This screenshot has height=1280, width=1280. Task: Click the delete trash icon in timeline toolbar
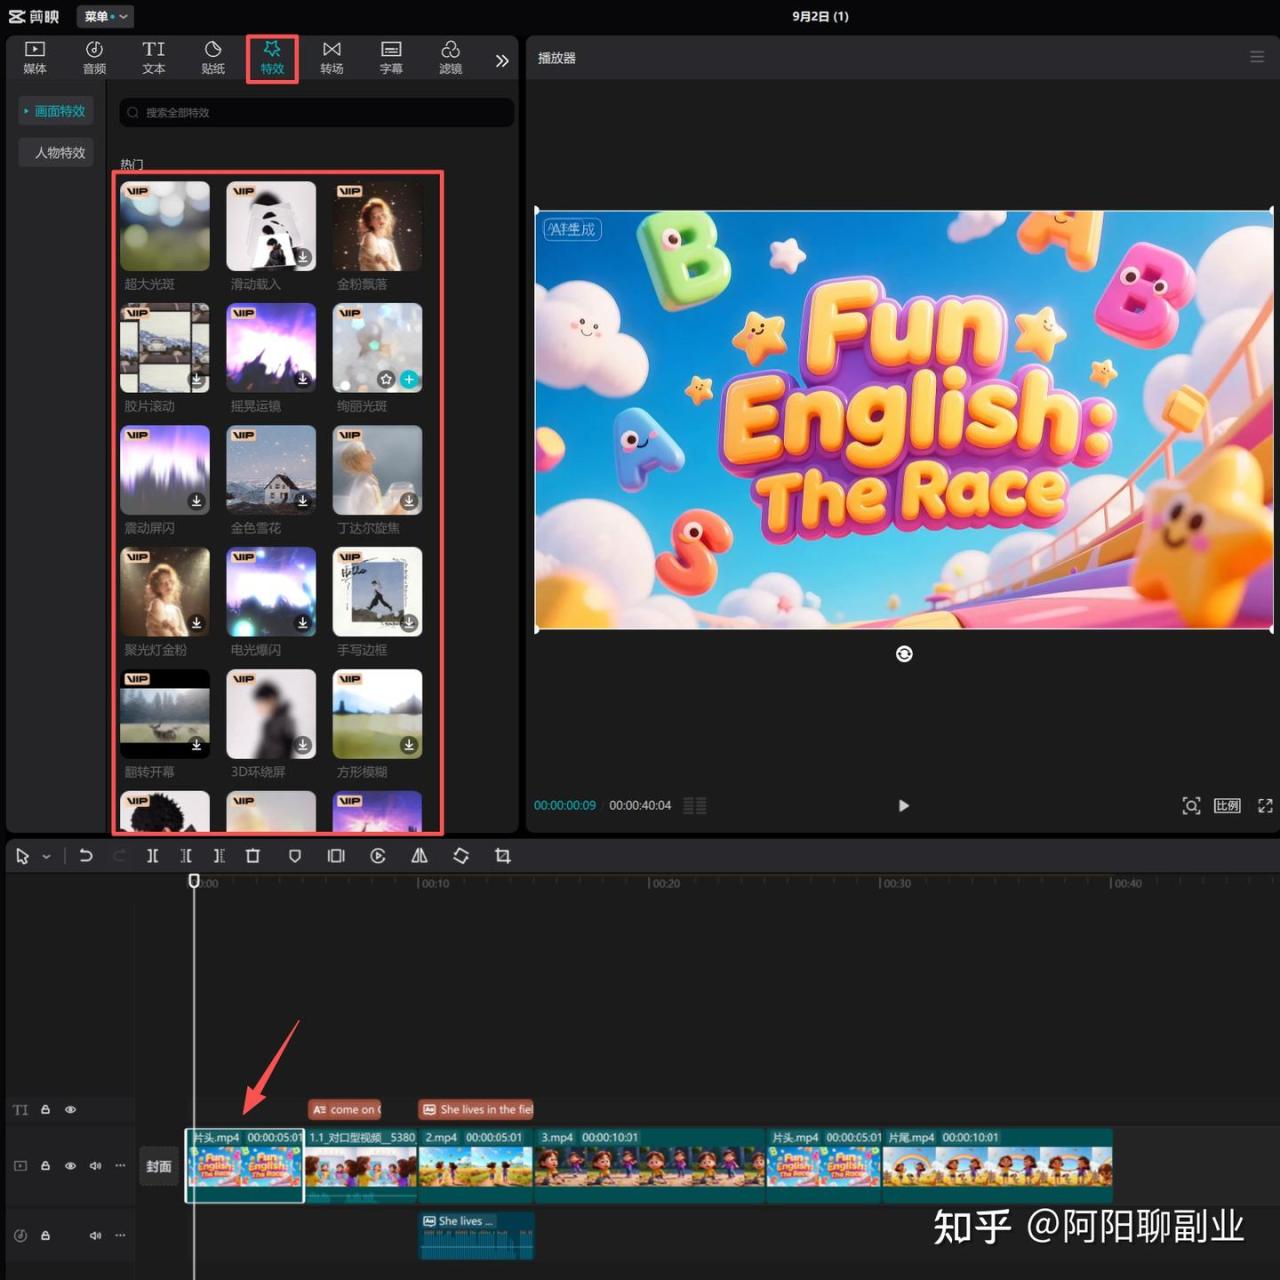pyautogui.click(x=253, y=856)
